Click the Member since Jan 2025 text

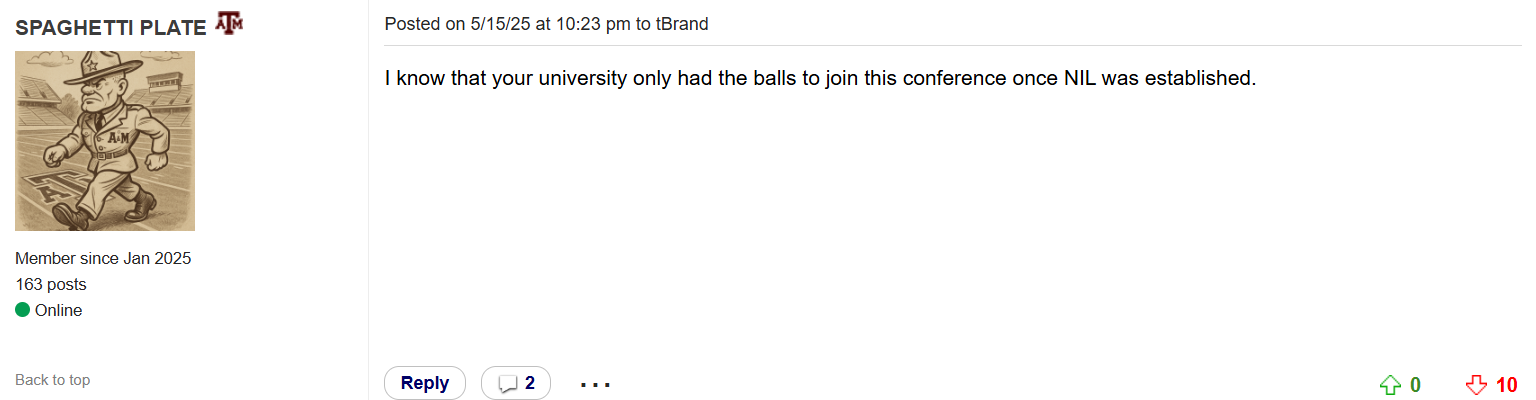[103, 258]
